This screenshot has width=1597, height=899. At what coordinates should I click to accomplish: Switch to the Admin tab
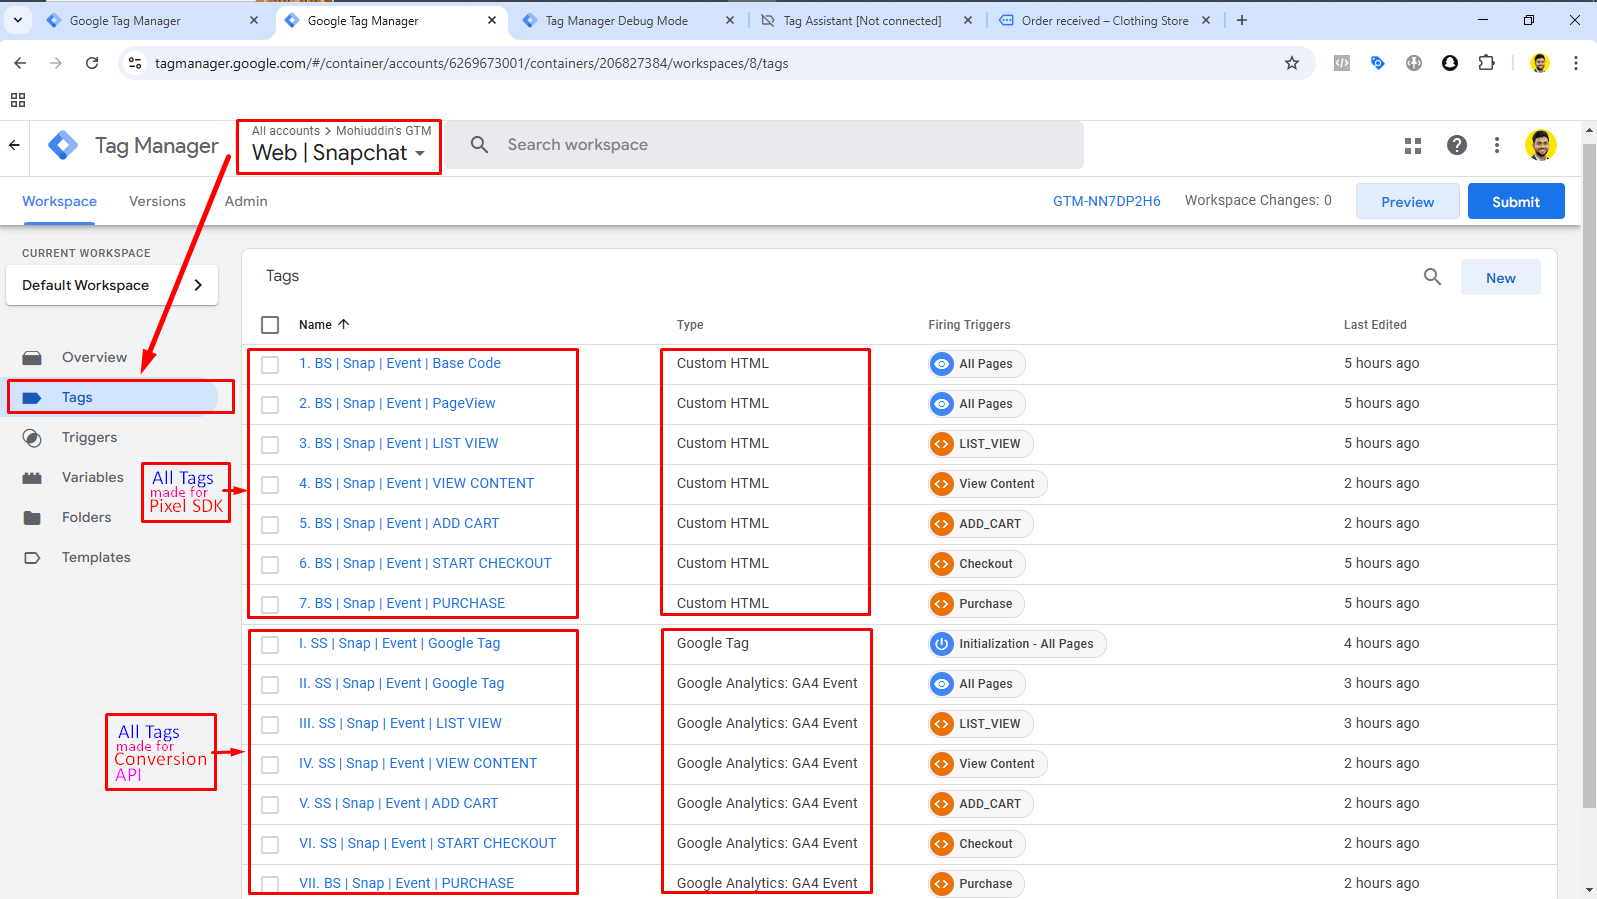(246, 202)
